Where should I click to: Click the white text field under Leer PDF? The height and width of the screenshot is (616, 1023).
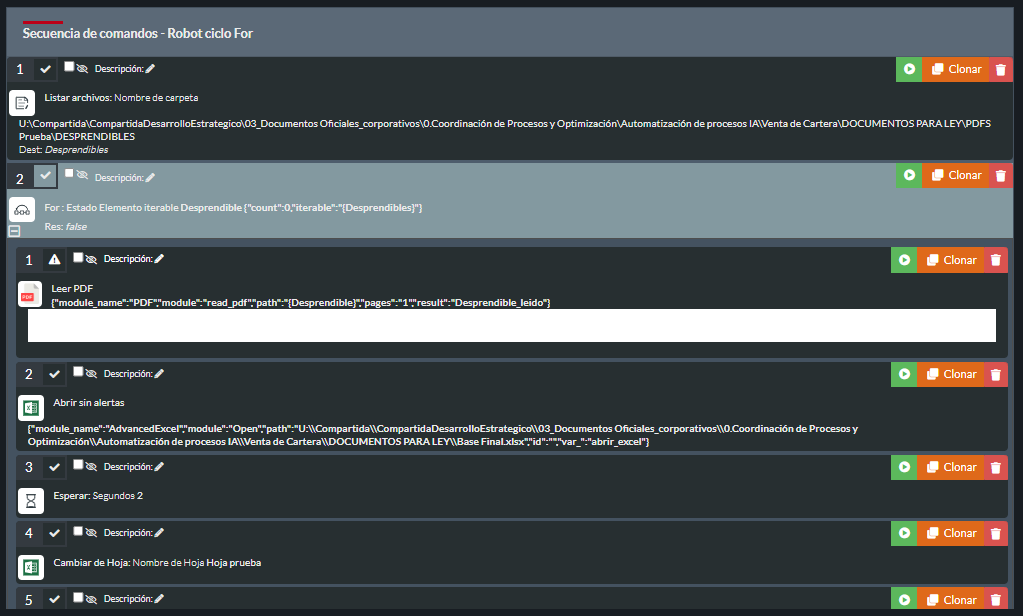click(511, 325)
